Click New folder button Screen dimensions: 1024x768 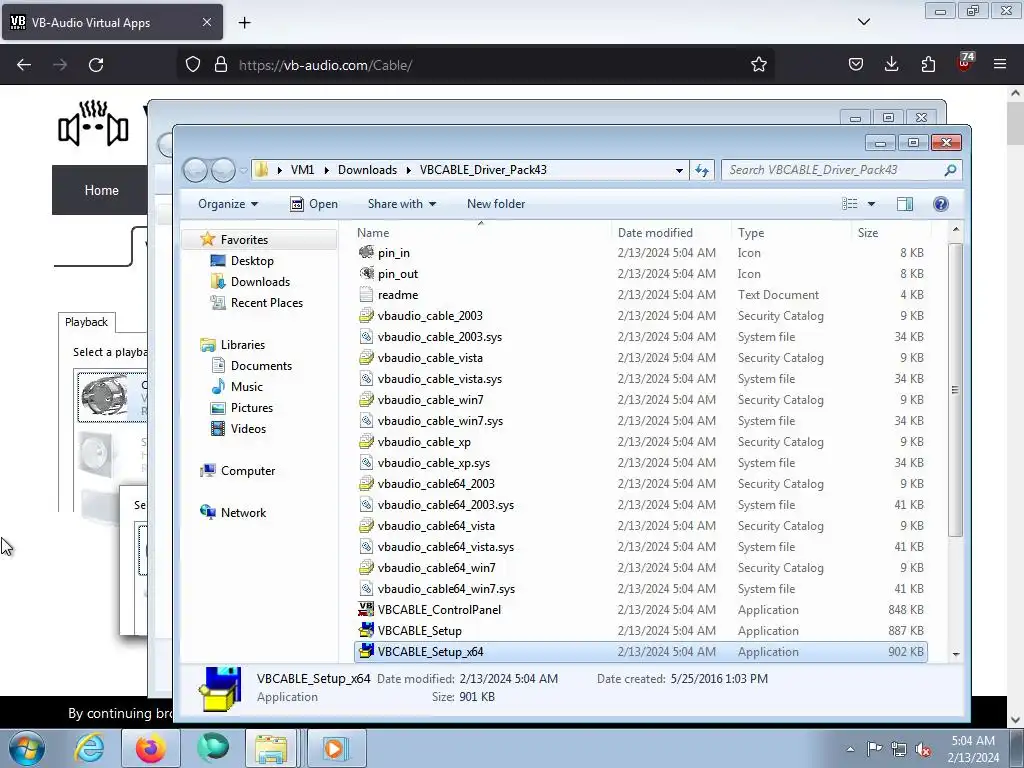pyautogui.click(x=496, y=204)
